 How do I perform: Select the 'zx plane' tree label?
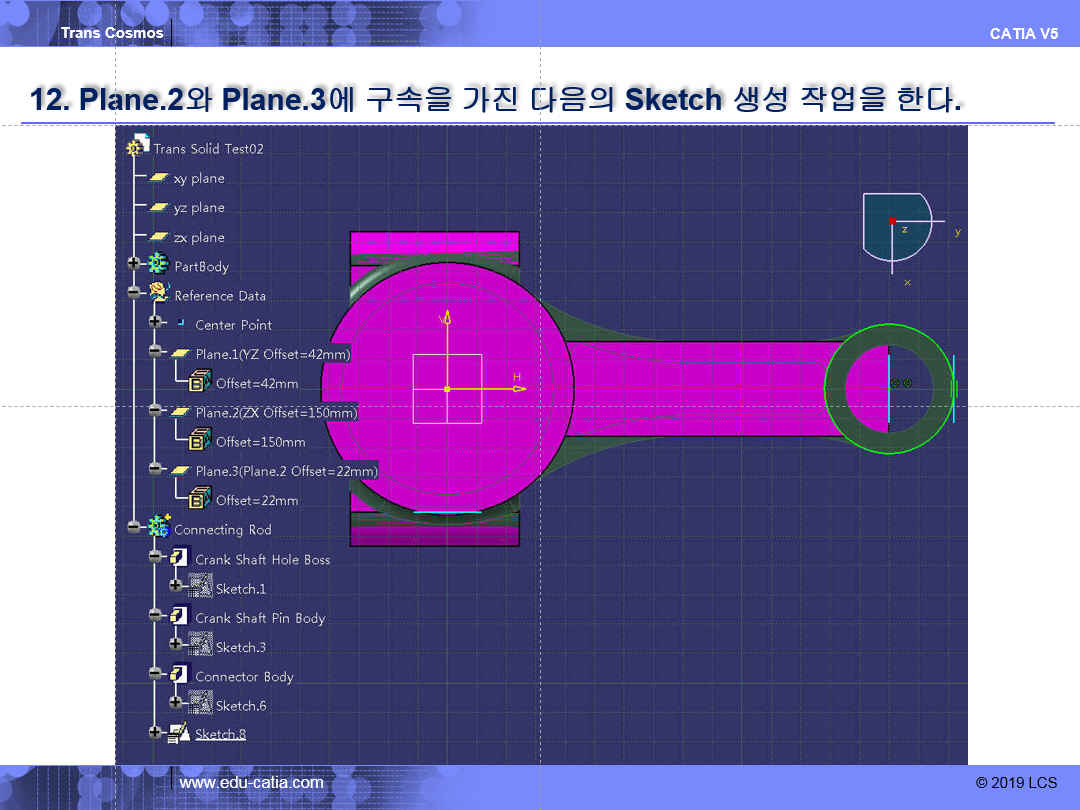[199, 238]
